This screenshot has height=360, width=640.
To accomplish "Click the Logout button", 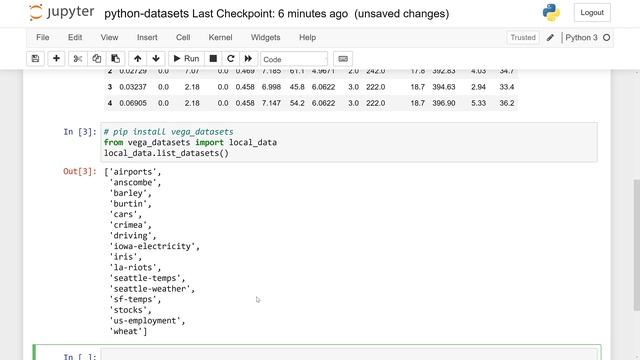I will click(592, 13).
